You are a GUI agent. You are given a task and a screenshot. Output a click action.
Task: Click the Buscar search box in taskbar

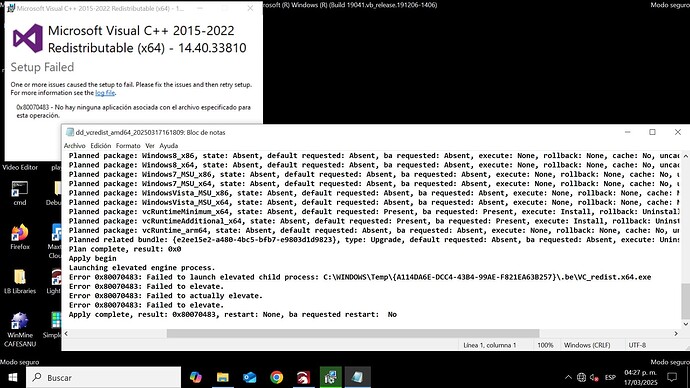104,377
